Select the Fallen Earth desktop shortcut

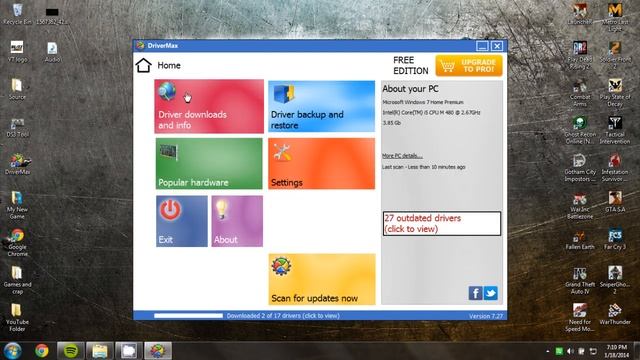pos(580,239)
